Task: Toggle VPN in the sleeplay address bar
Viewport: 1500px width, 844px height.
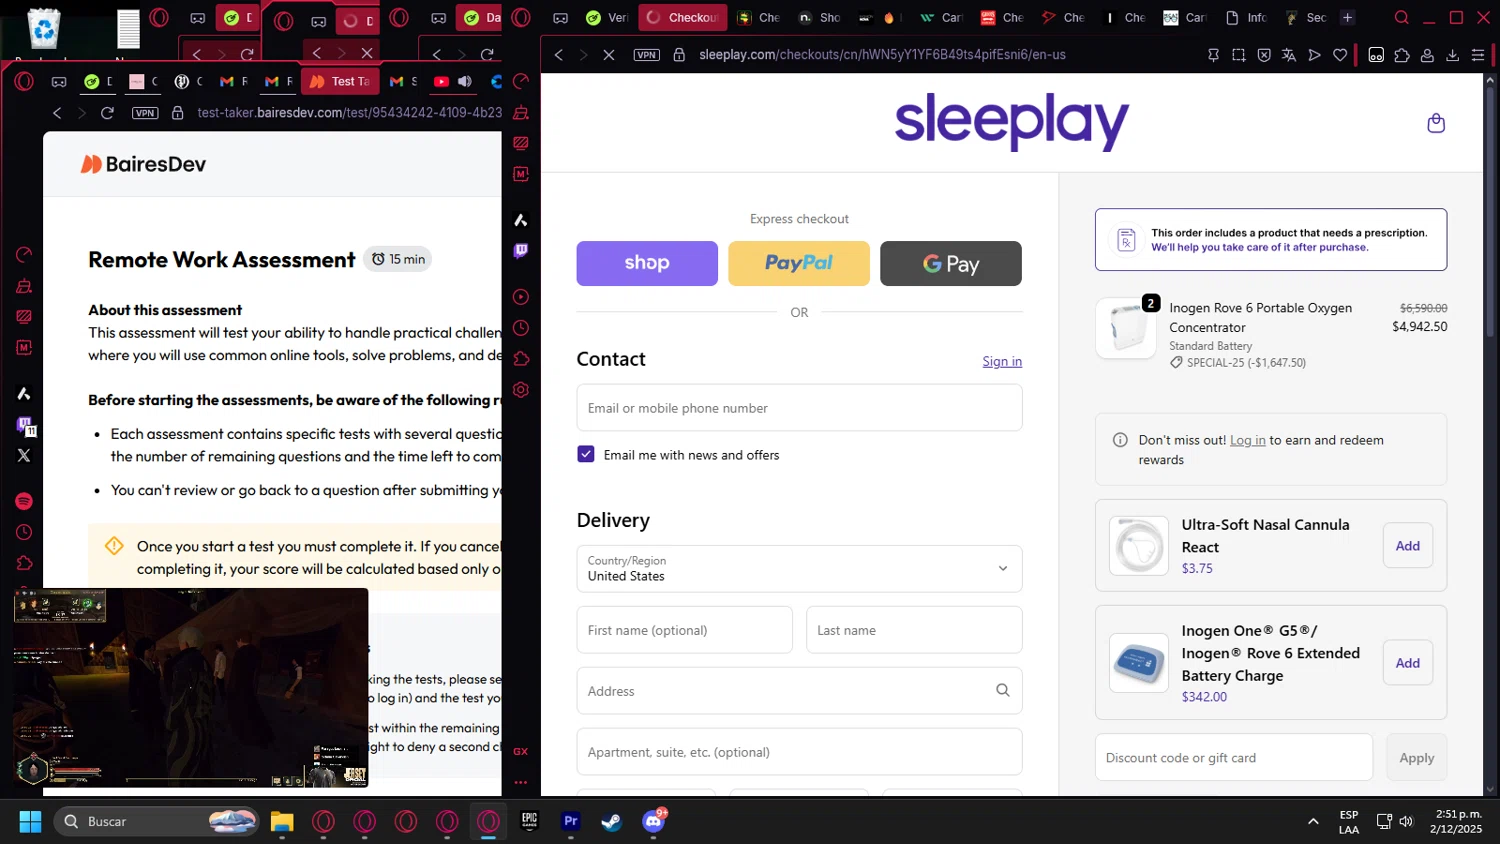Action: pyautogui.click(x=647, y=55)
